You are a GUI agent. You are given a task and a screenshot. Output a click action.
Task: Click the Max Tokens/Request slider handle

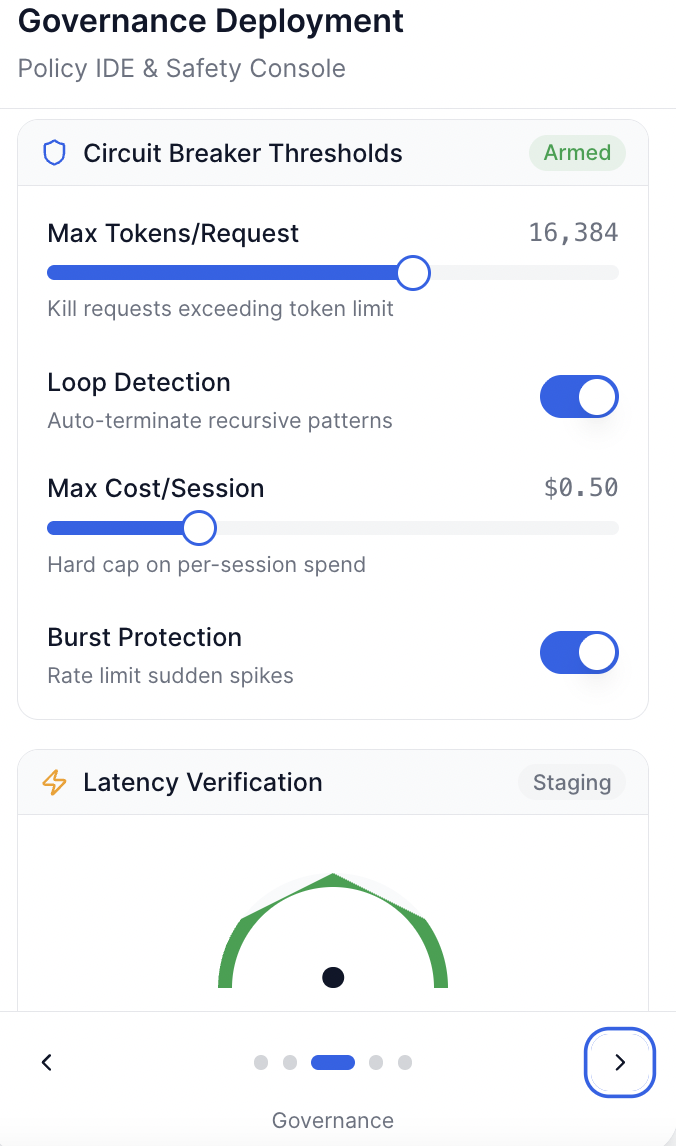tap(413, 272)
